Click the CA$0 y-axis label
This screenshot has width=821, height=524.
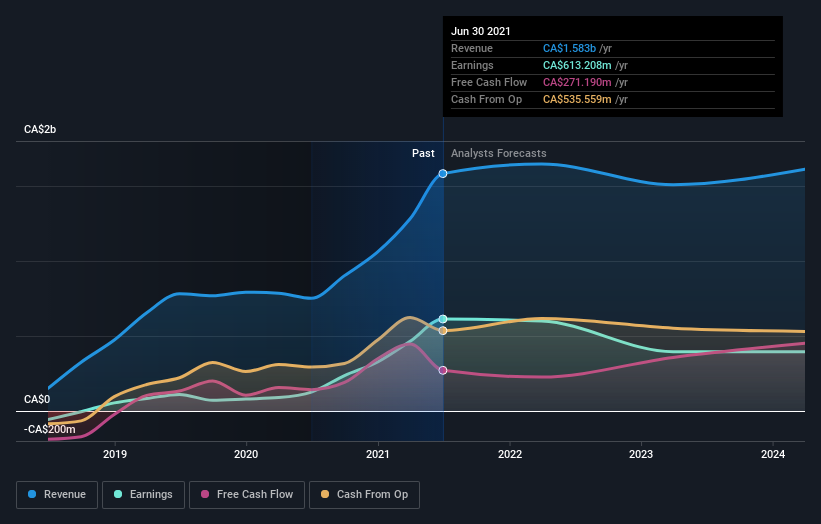[37, 399]
